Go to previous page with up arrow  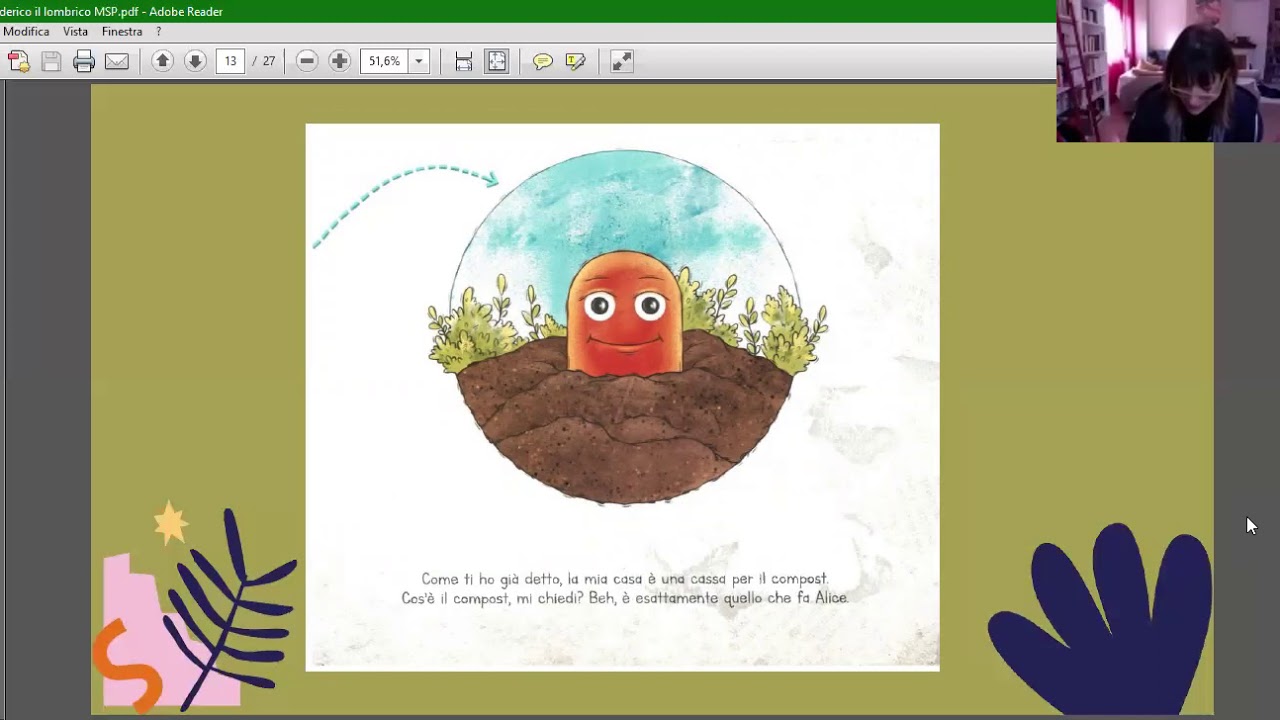coord(162,61)
